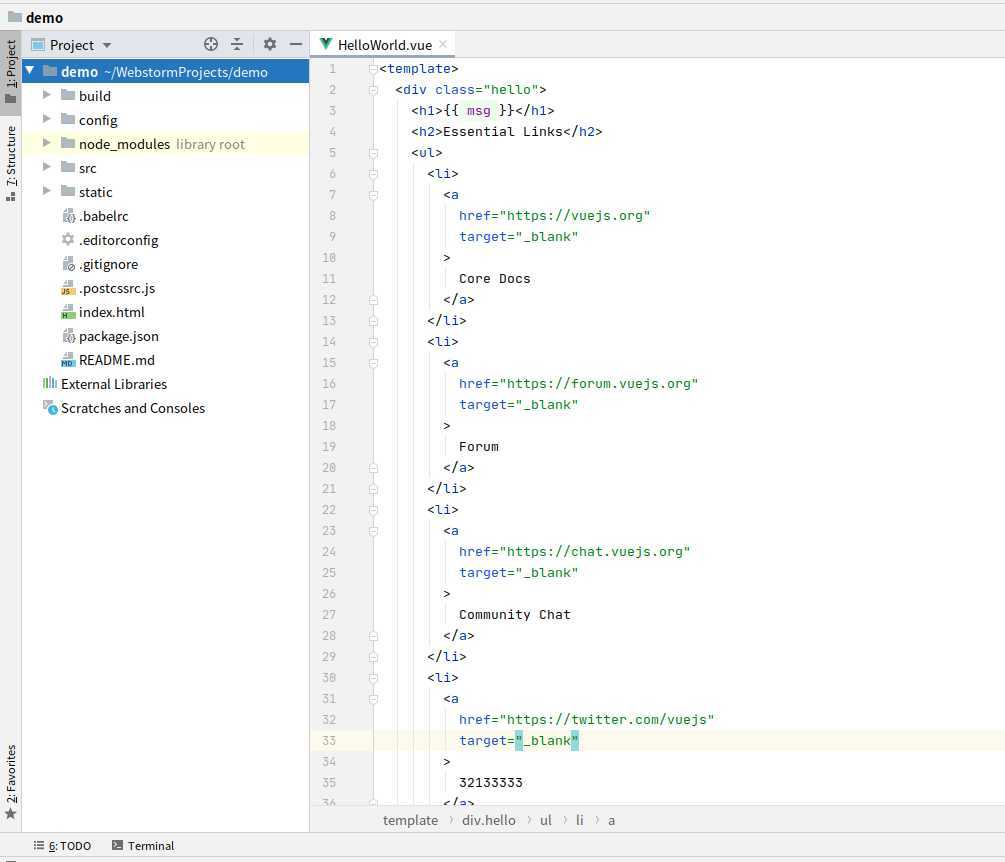Image resolution: width=1005 pixels, height=862 pixels.
Task: Click the demo folder icon in title bar
Action: click(x=15, y=17)
